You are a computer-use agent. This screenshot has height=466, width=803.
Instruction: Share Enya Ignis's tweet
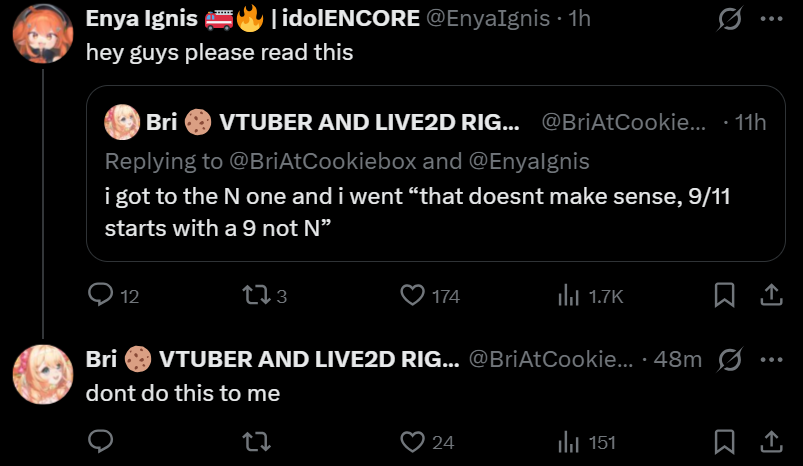(x=771, y=295)
